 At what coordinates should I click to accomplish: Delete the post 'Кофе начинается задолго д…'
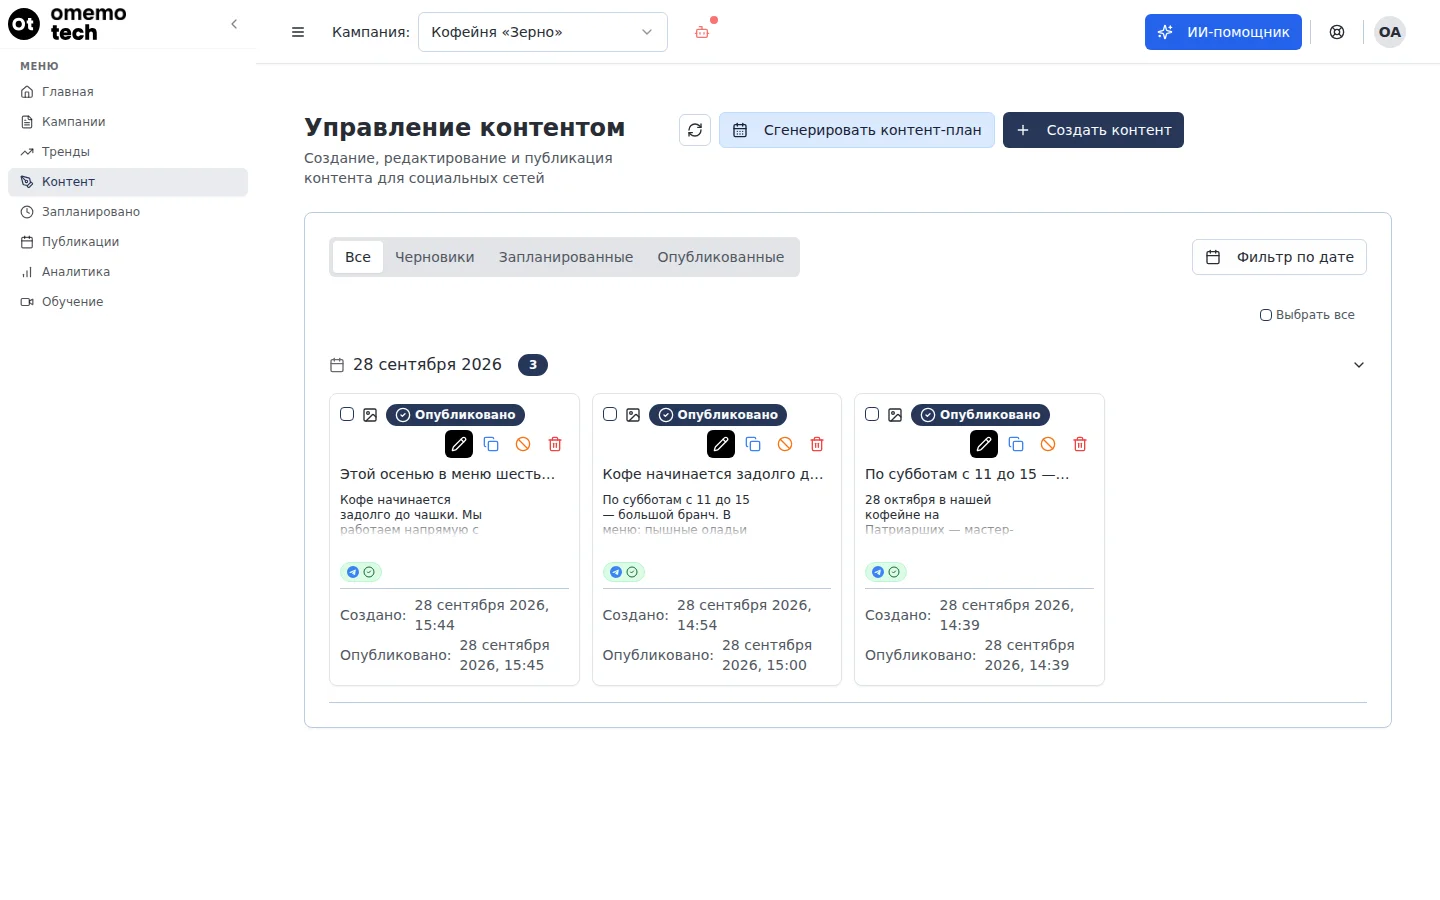tap(817, 444)
